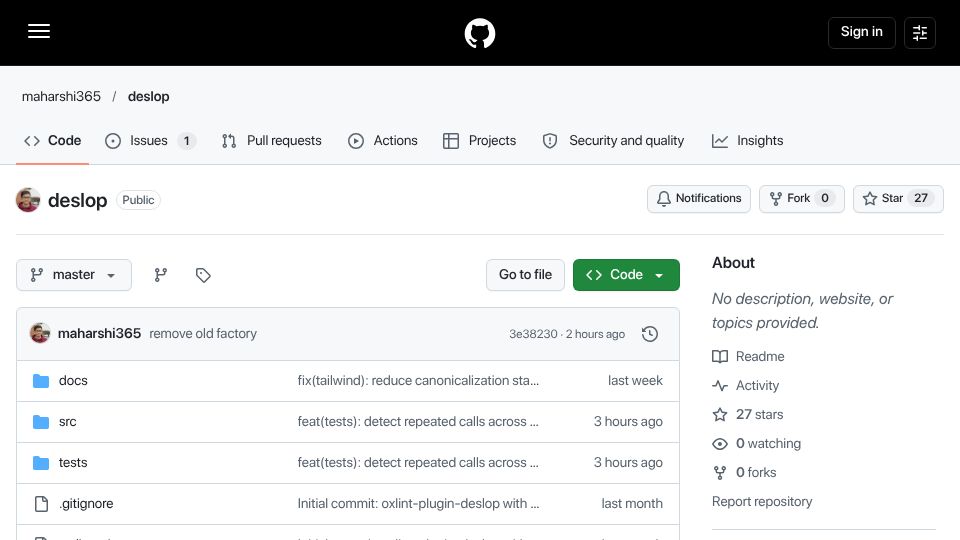Open commit hash 3e38230
The height and width of the screenshot is (540, 960).
pyautogui.click(x=533, y=334)
